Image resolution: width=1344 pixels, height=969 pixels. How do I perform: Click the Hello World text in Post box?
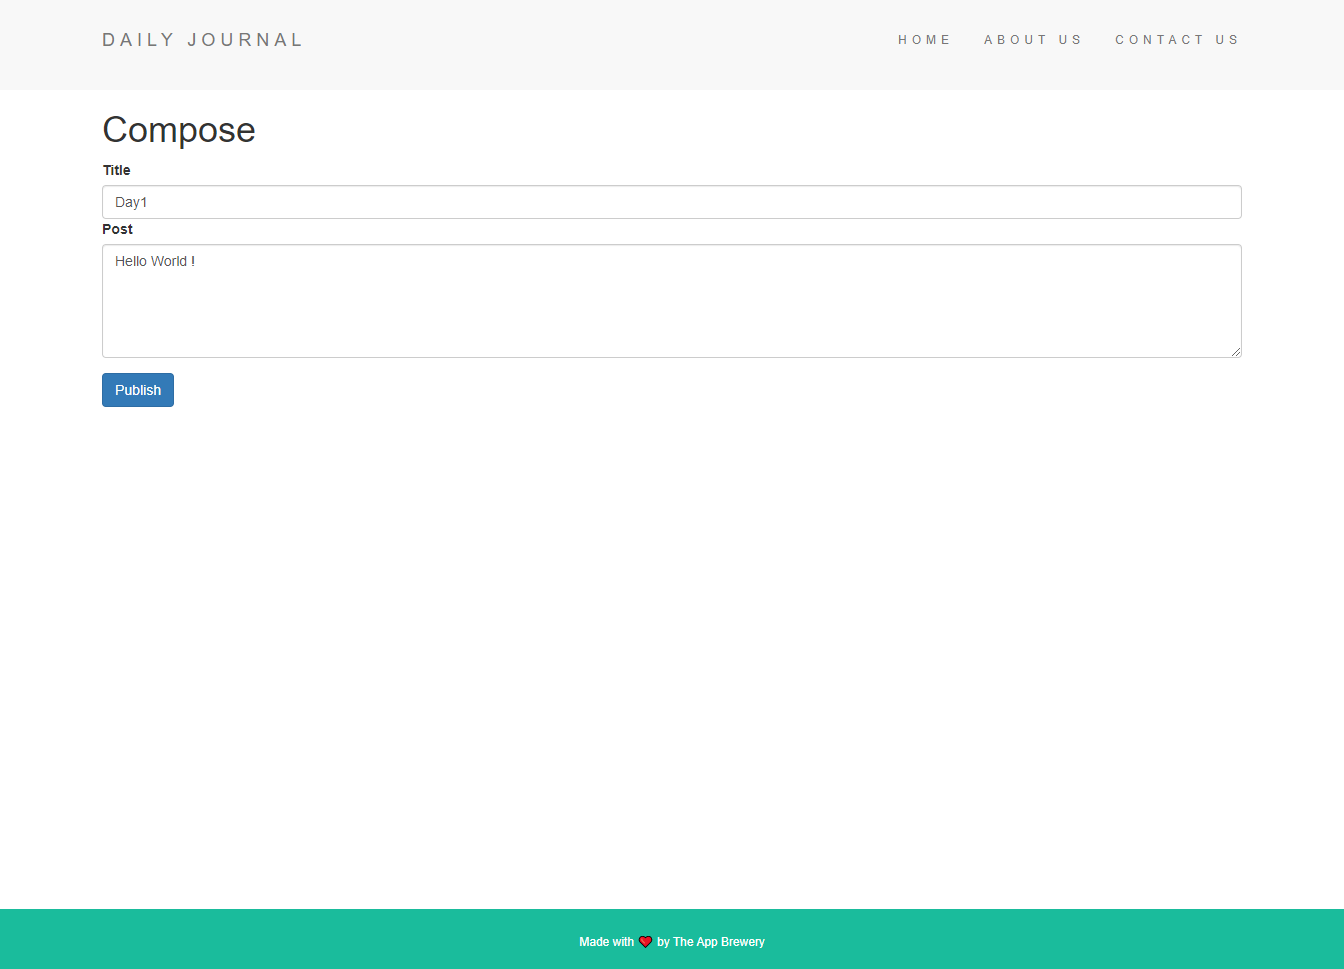coord(154,261)
